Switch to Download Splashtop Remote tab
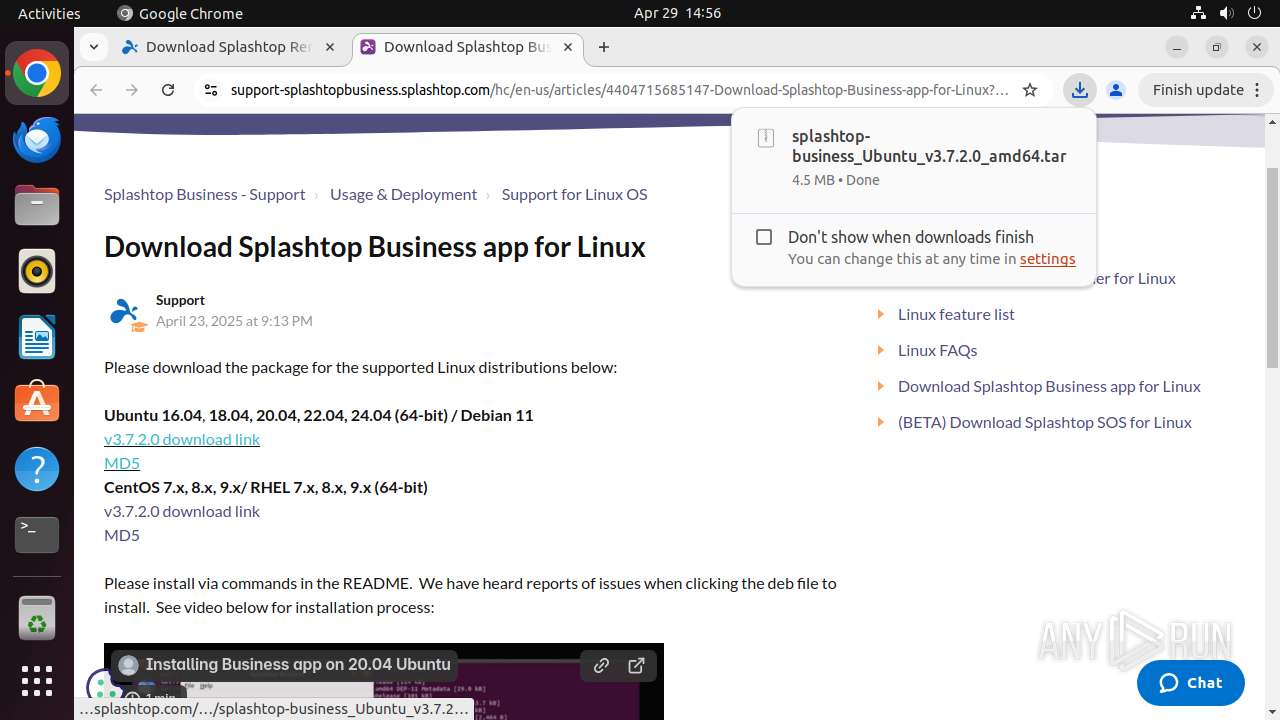The height and width of the screenshot is (720, 1280). [x=228, y=47]
